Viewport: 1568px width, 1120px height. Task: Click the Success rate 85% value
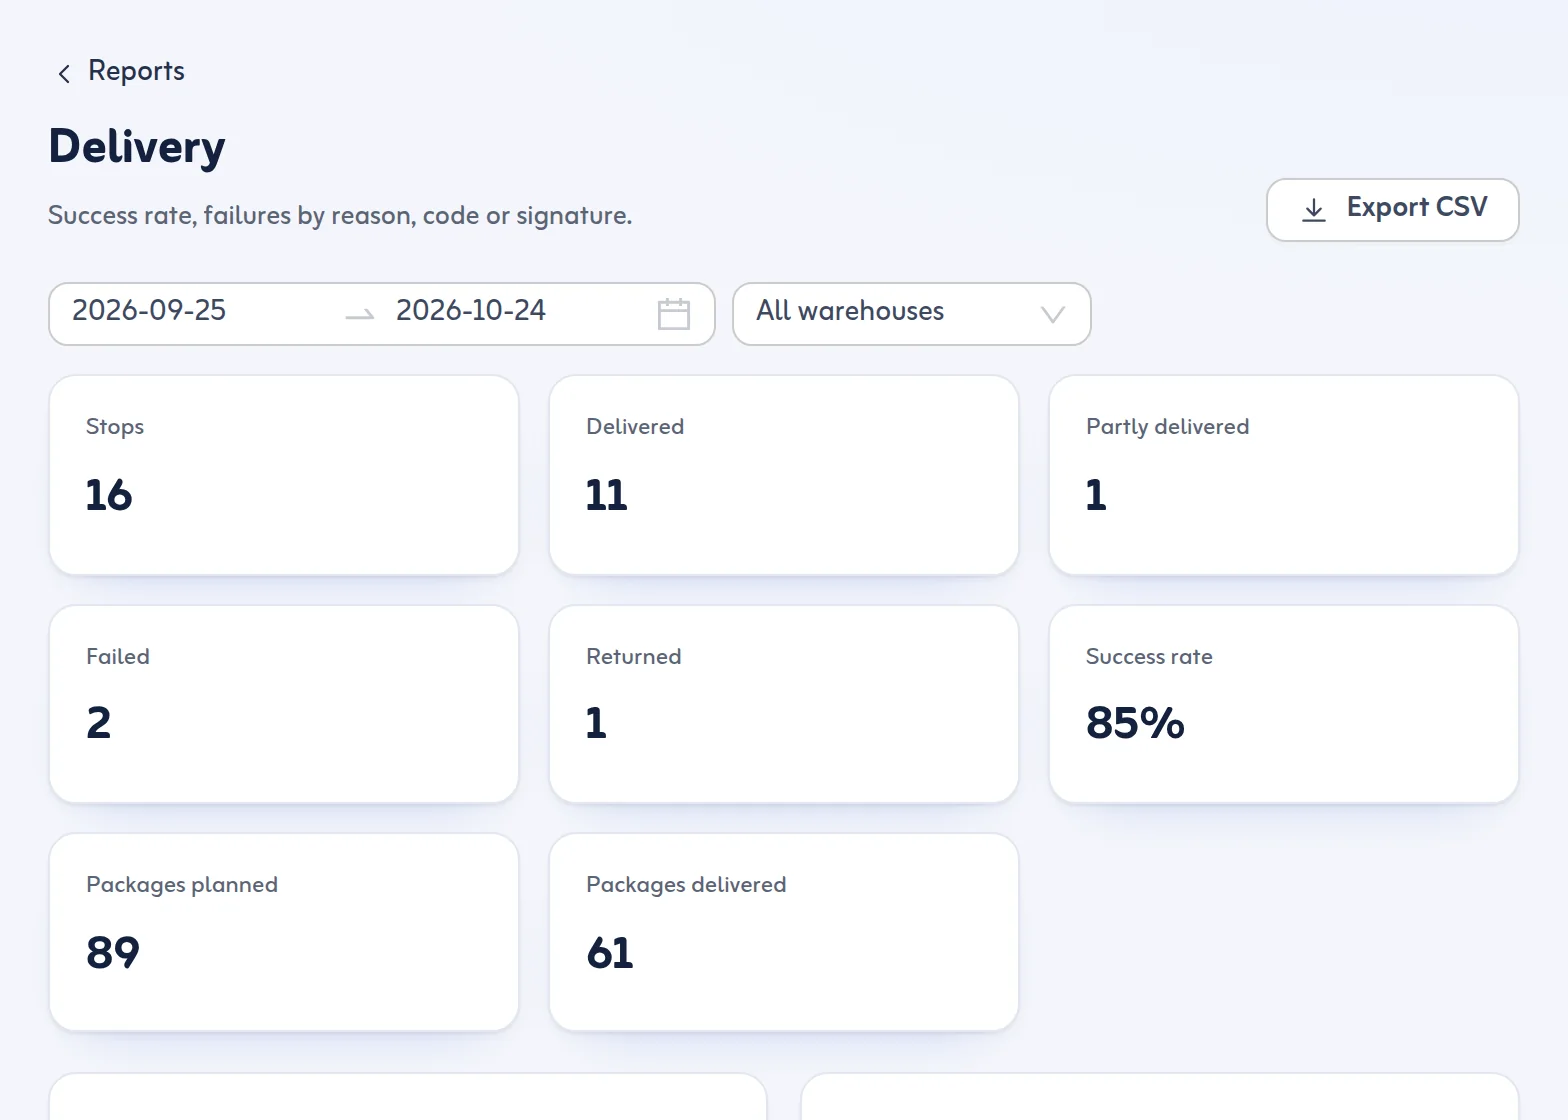coord(1135,723)
